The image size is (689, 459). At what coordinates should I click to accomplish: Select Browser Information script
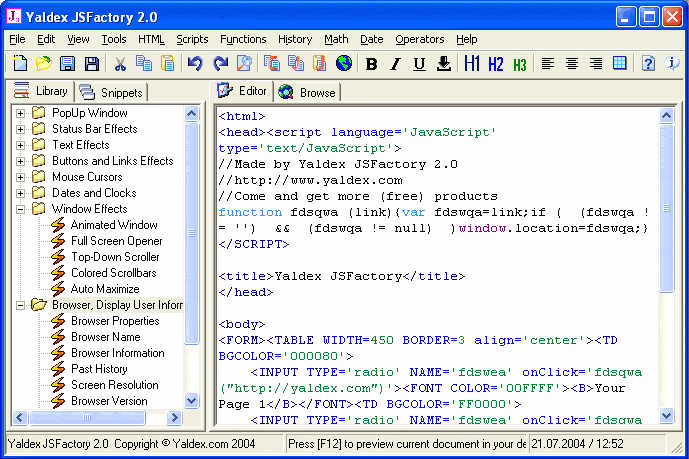118,353
